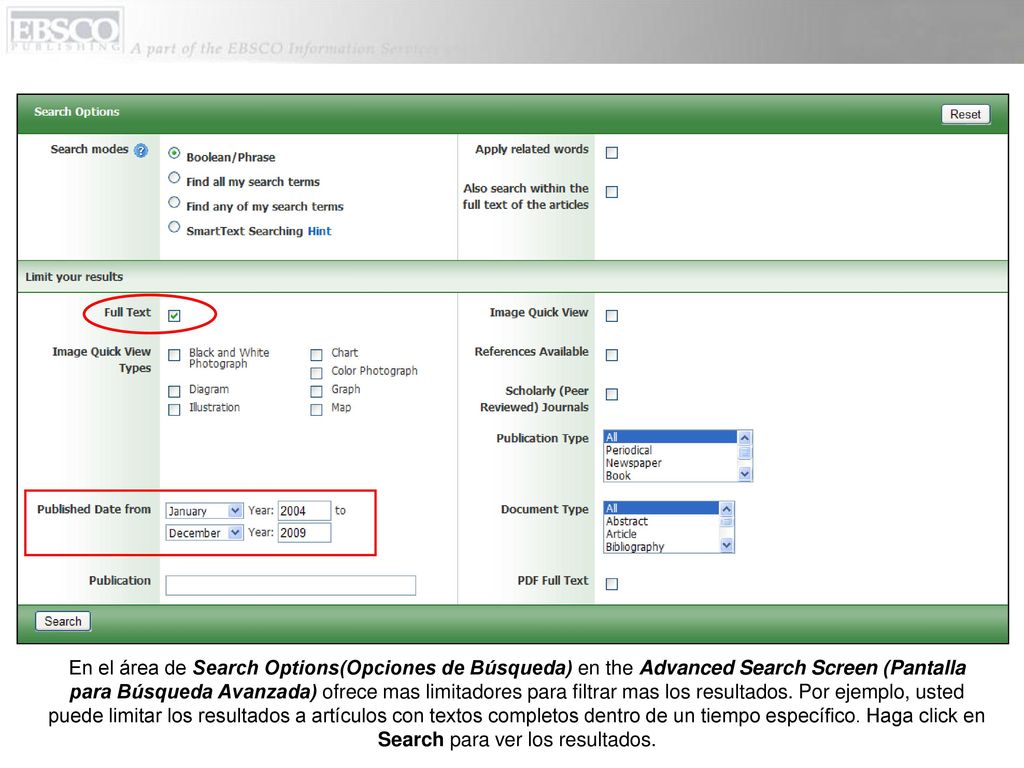This screenshot has height=768, width=1024.
Task: Click the start Year field with 2004
Action: pos(304,511)
